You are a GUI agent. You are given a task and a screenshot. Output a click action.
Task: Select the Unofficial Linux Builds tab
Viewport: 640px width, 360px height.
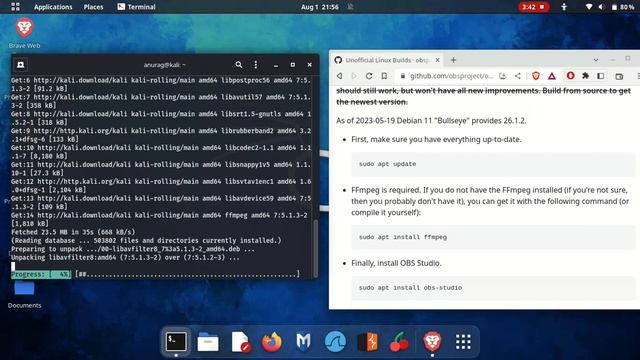387,60
